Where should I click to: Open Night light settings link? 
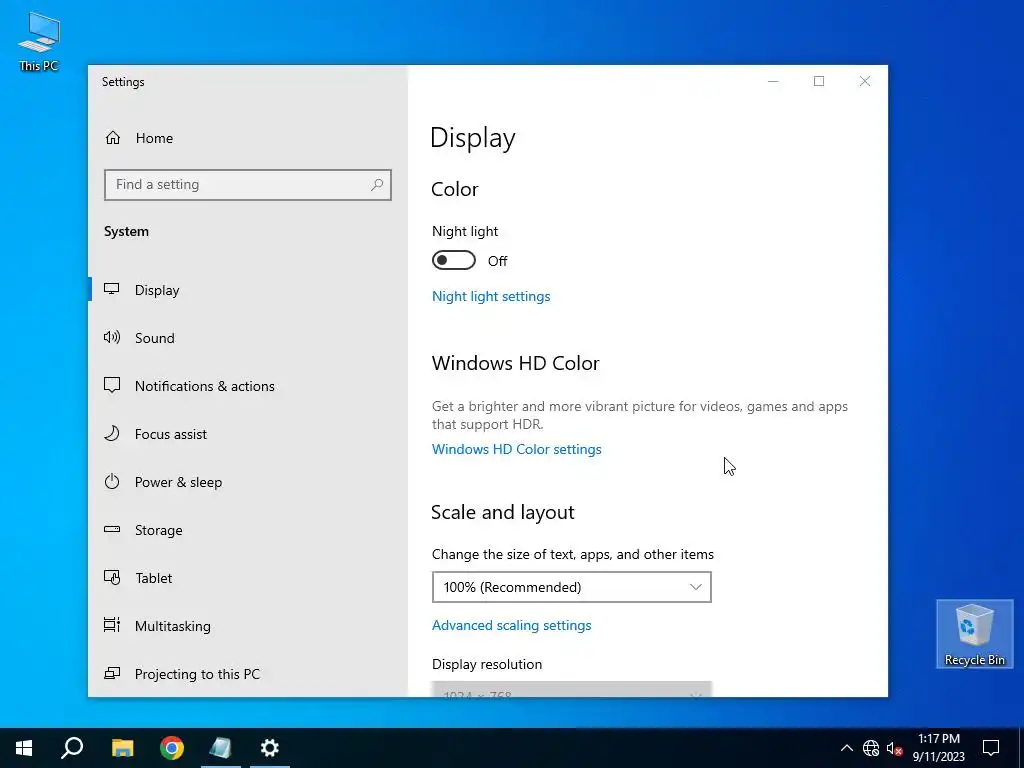491,296
